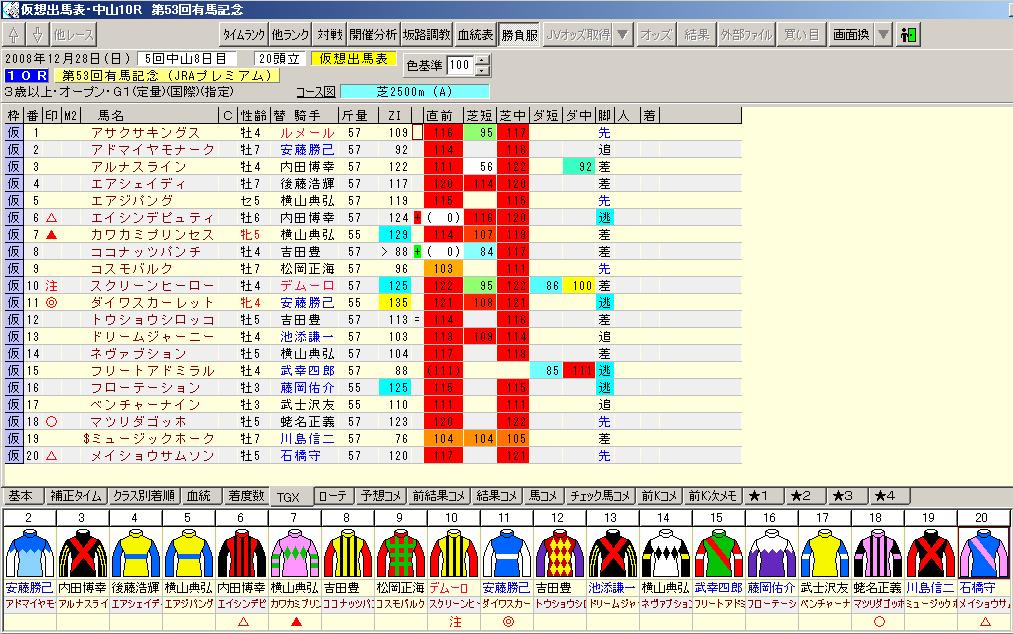This screenshot has width=1013, height=634.
Task: Click the green silk with red sash numbered 15
Action: point(721,552)
